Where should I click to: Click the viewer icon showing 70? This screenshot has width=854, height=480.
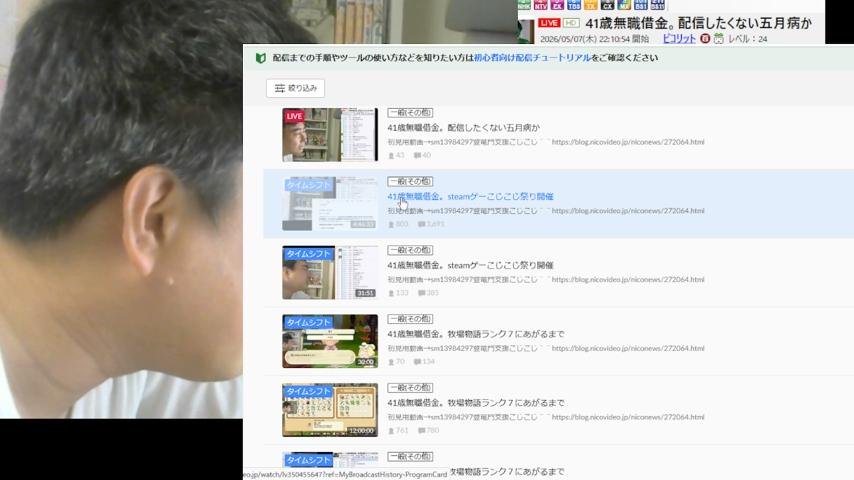(x=391, y=362)
